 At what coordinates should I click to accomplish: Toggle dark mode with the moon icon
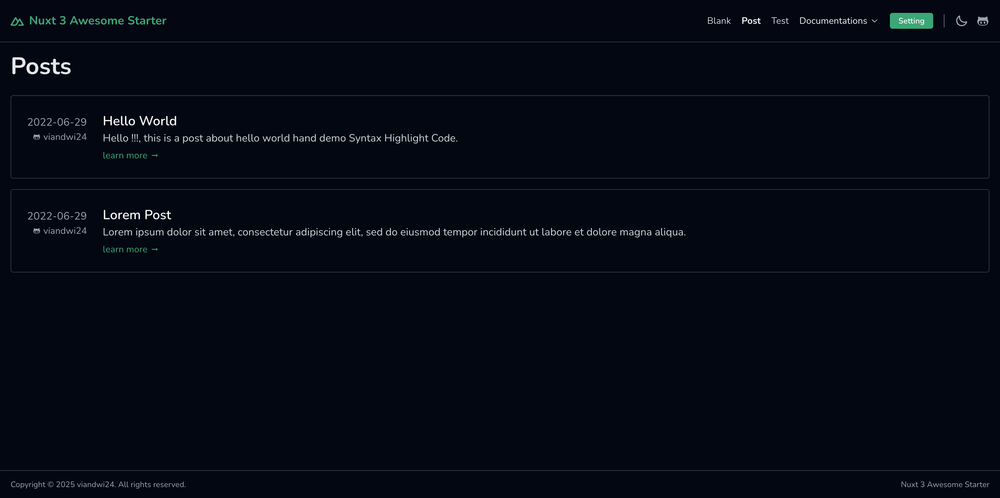961,21
